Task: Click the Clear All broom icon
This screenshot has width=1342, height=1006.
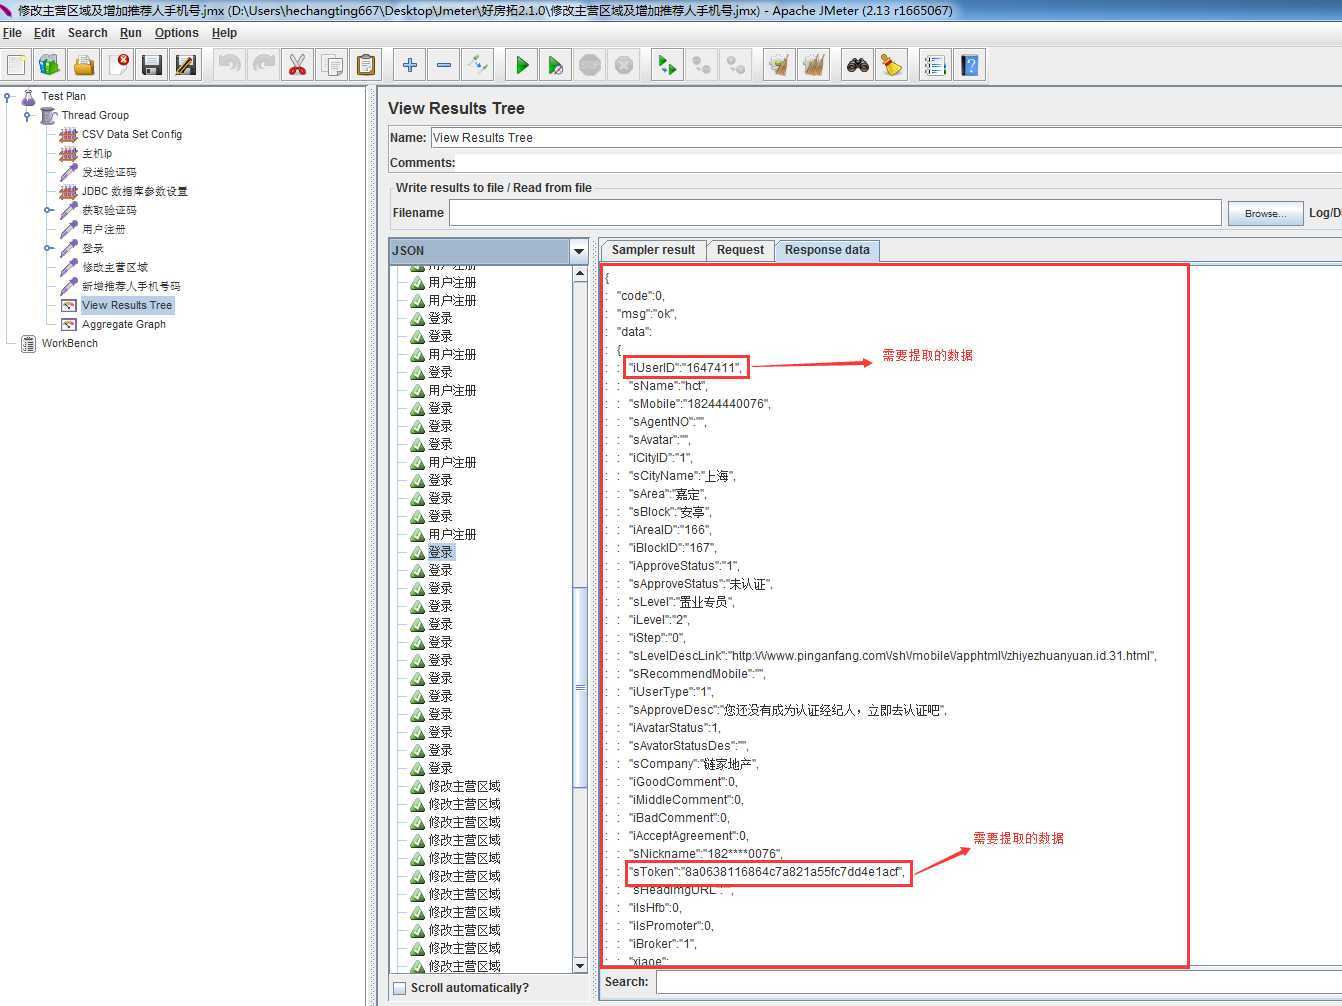Action: tap(891, 65)
